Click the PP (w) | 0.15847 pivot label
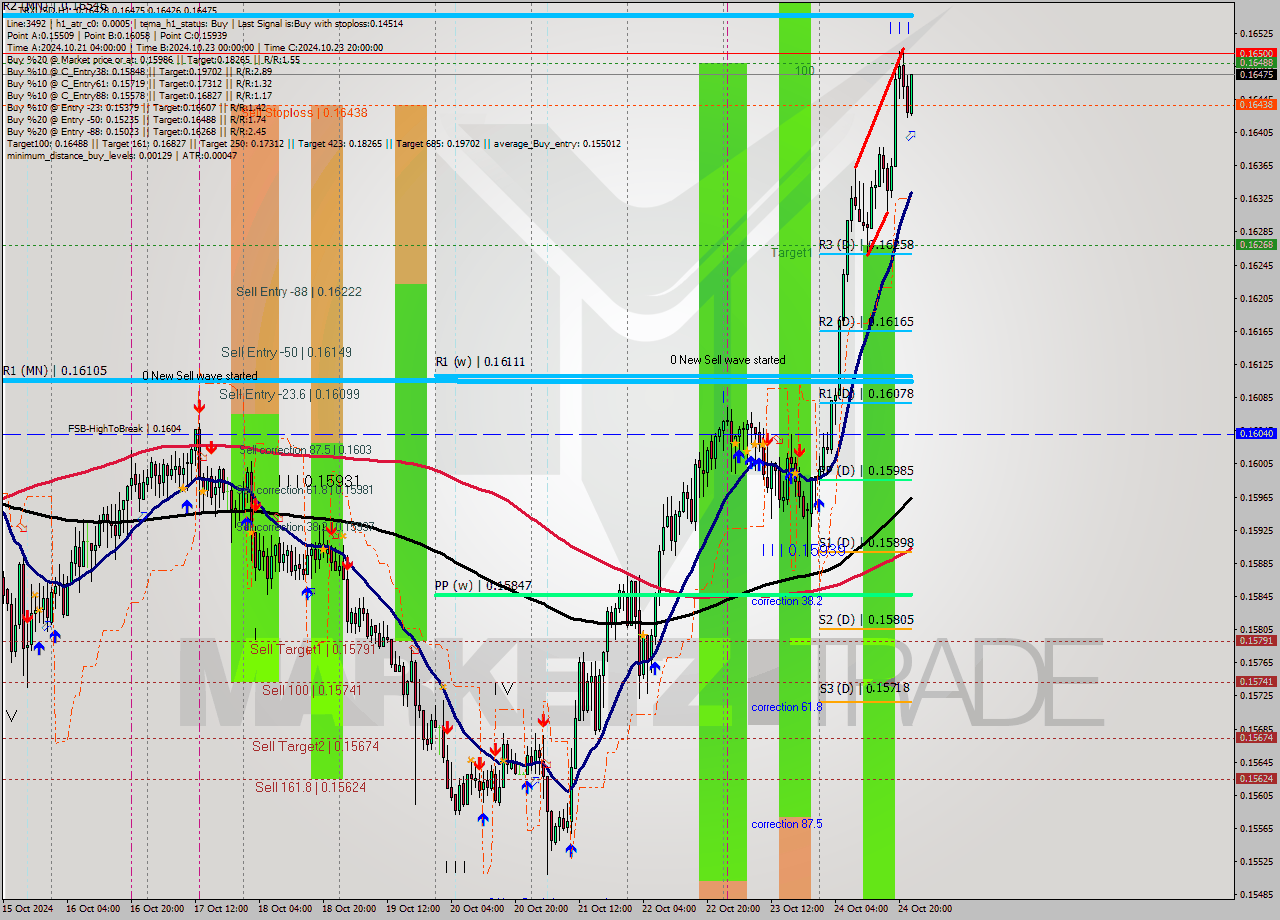The height and width of the screenshot is (920, 1280). pos(483,585)
